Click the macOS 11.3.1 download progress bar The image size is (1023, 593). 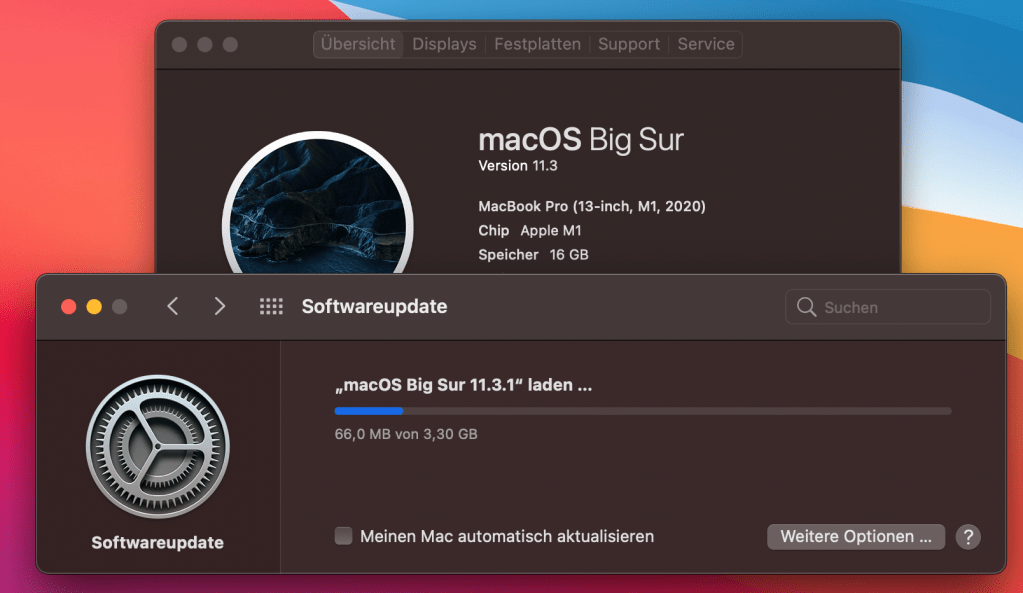tap(642, 410)
